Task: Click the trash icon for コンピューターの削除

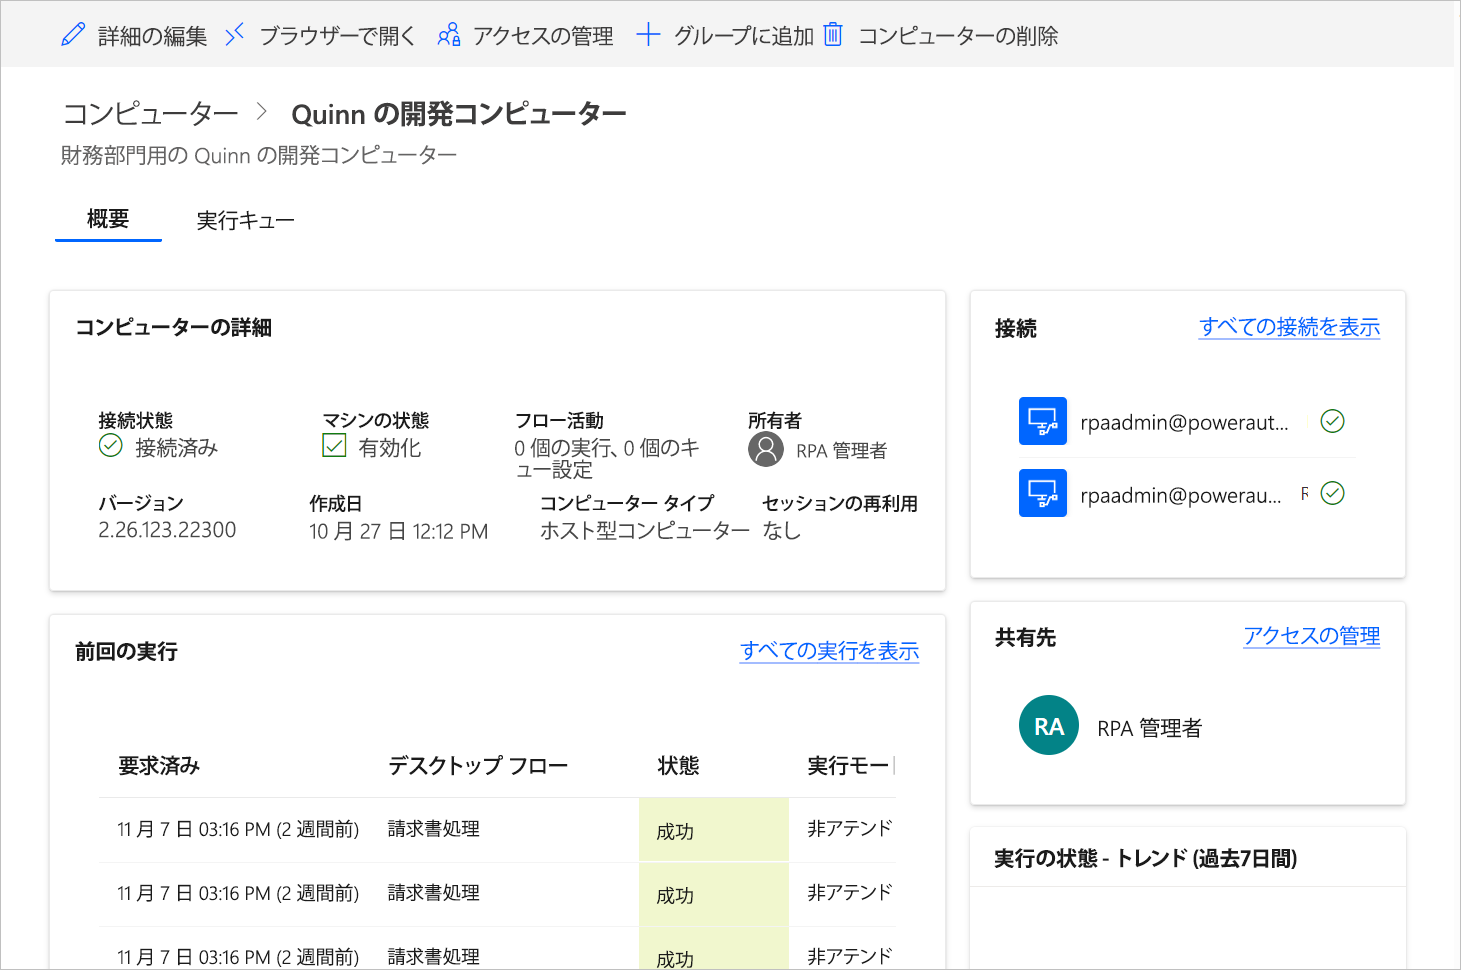Action: [x=833, y=35]
